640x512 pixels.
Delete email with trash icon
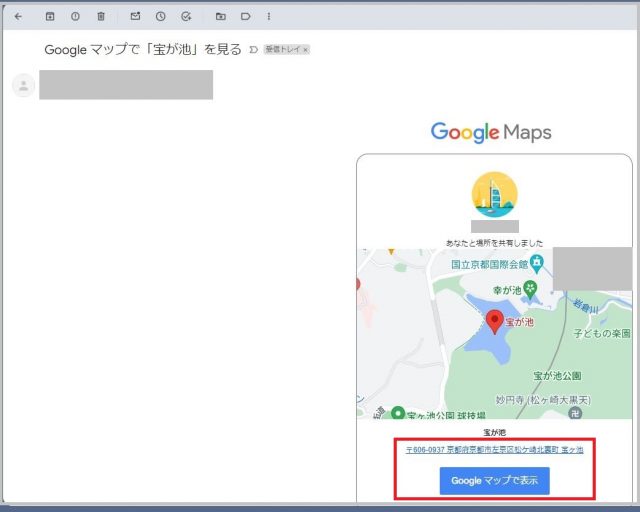coord(101,16)
